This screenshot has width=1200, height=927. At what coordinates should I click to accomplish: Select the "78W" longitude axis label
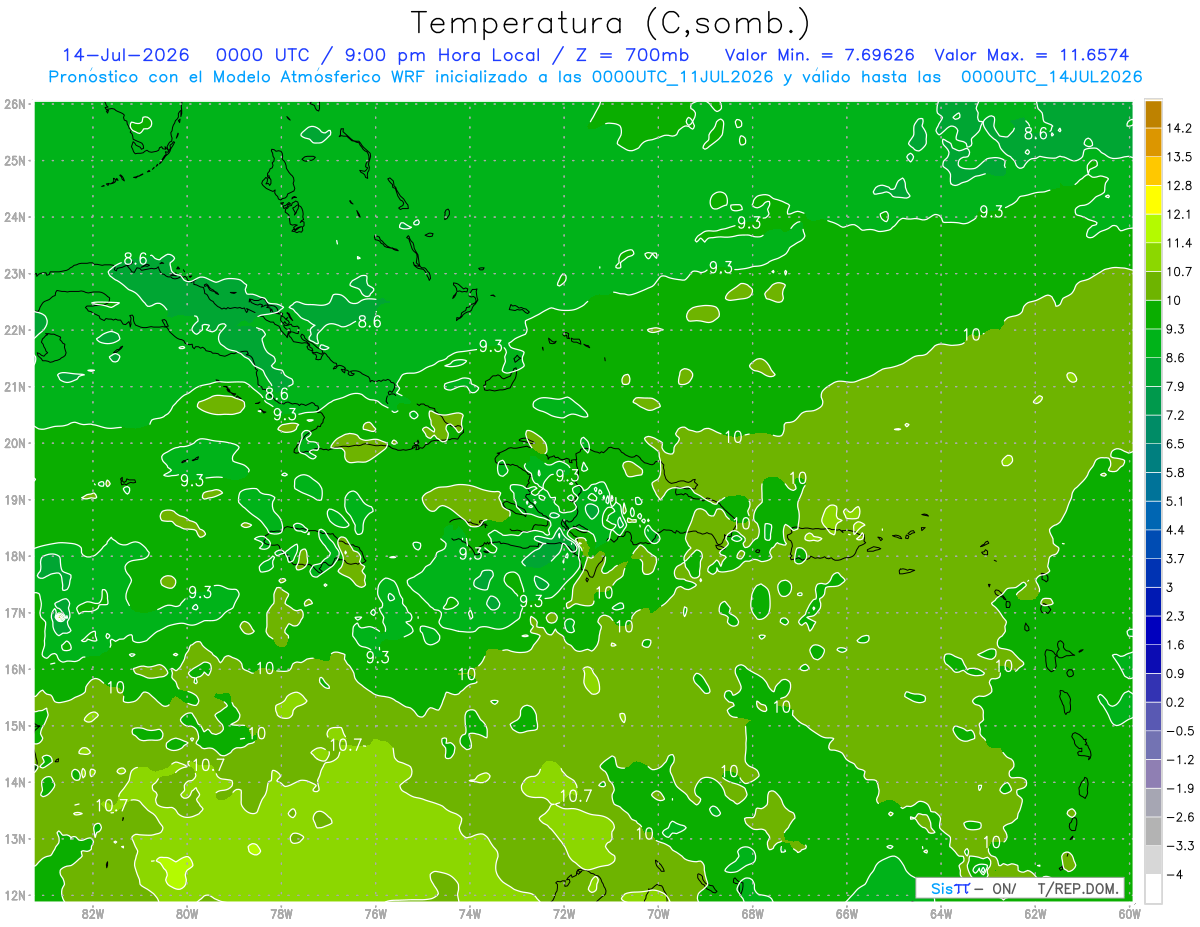(x=281, y=914)
